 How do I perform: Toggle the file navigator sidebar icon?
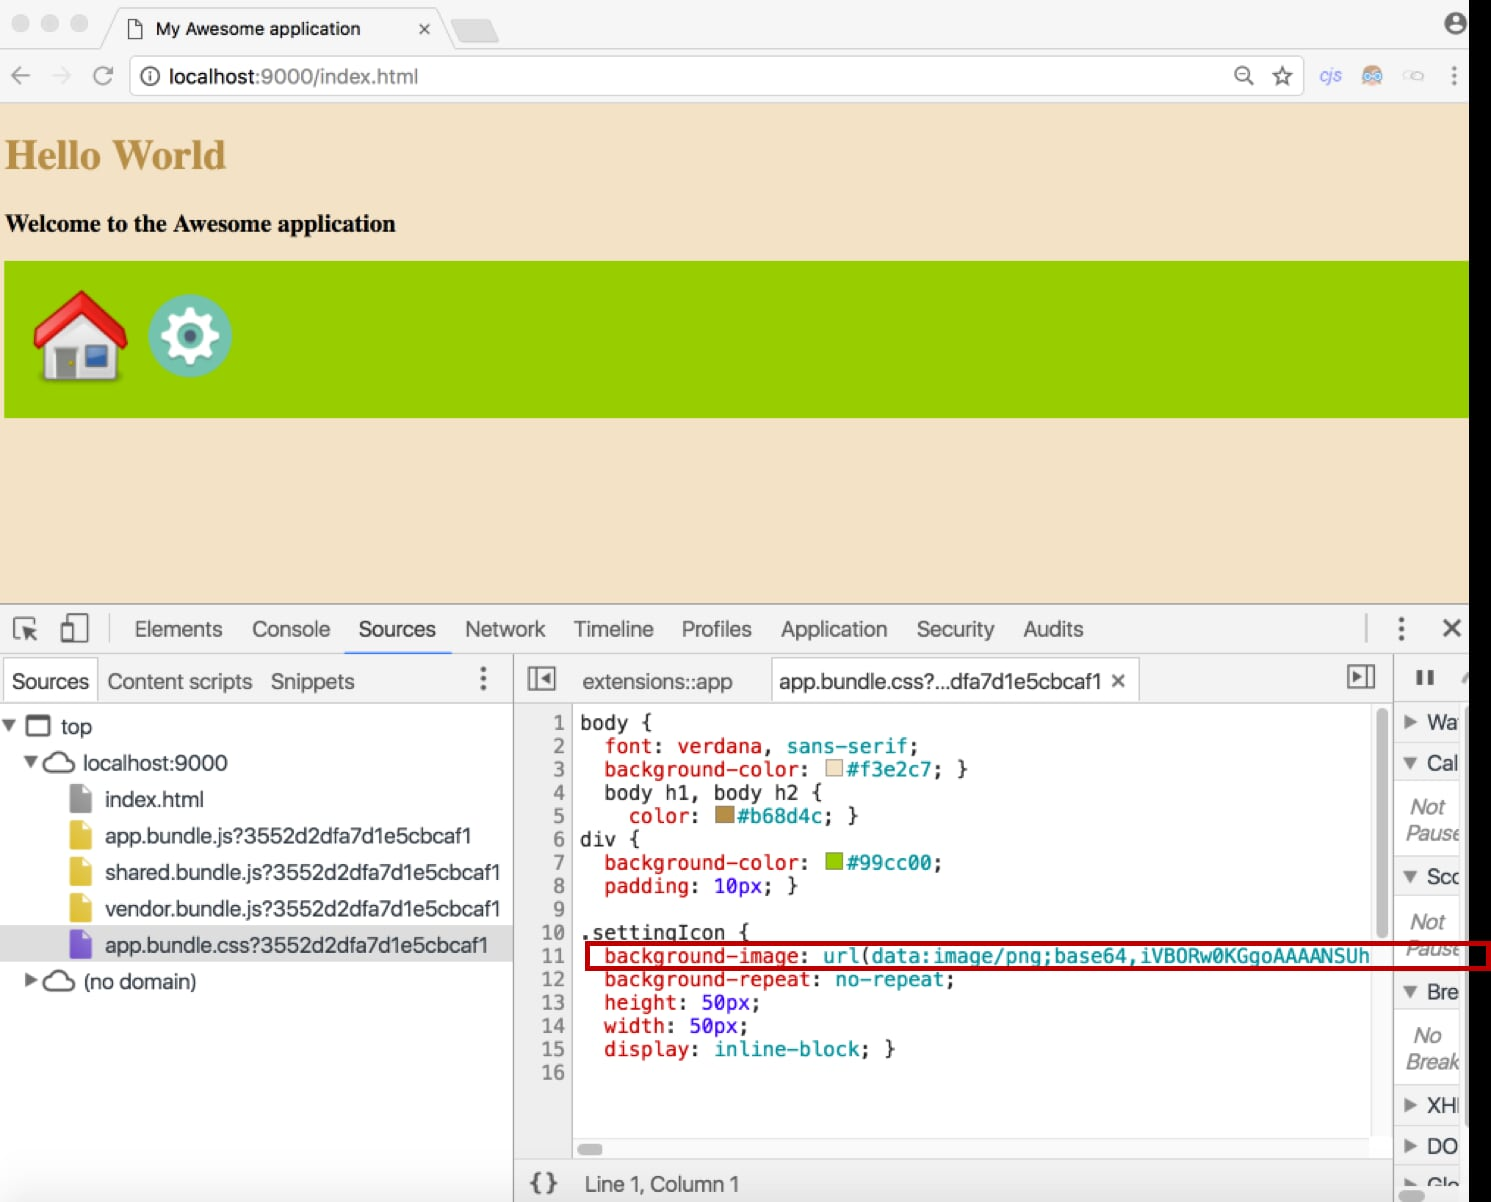(x=541, y=679)
